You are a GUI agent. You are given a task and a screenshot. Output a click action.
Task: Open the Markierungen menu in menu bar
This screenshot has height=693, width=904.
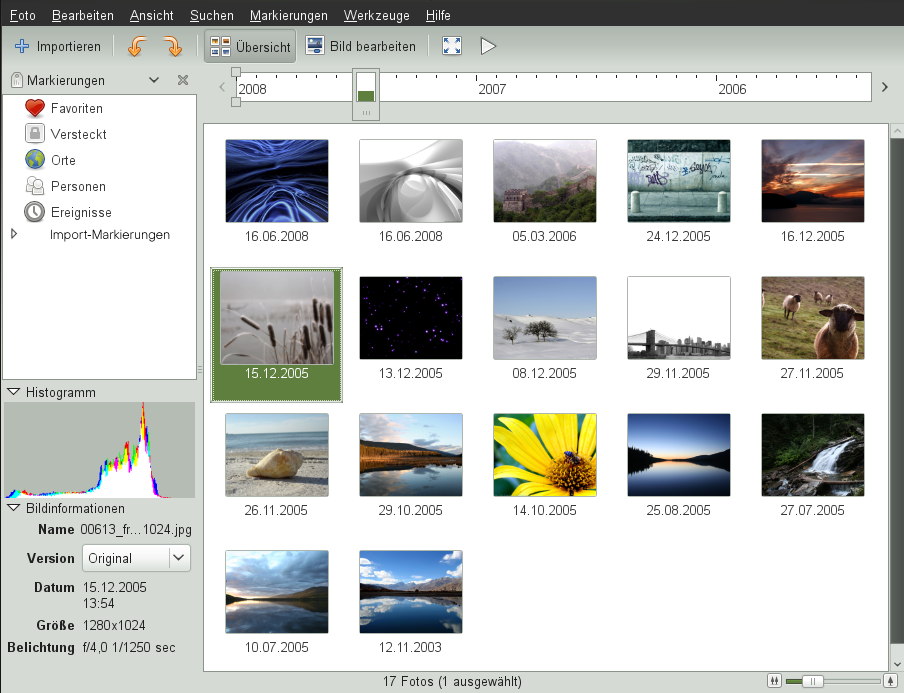pyautogui.click(x=288, y=16)
